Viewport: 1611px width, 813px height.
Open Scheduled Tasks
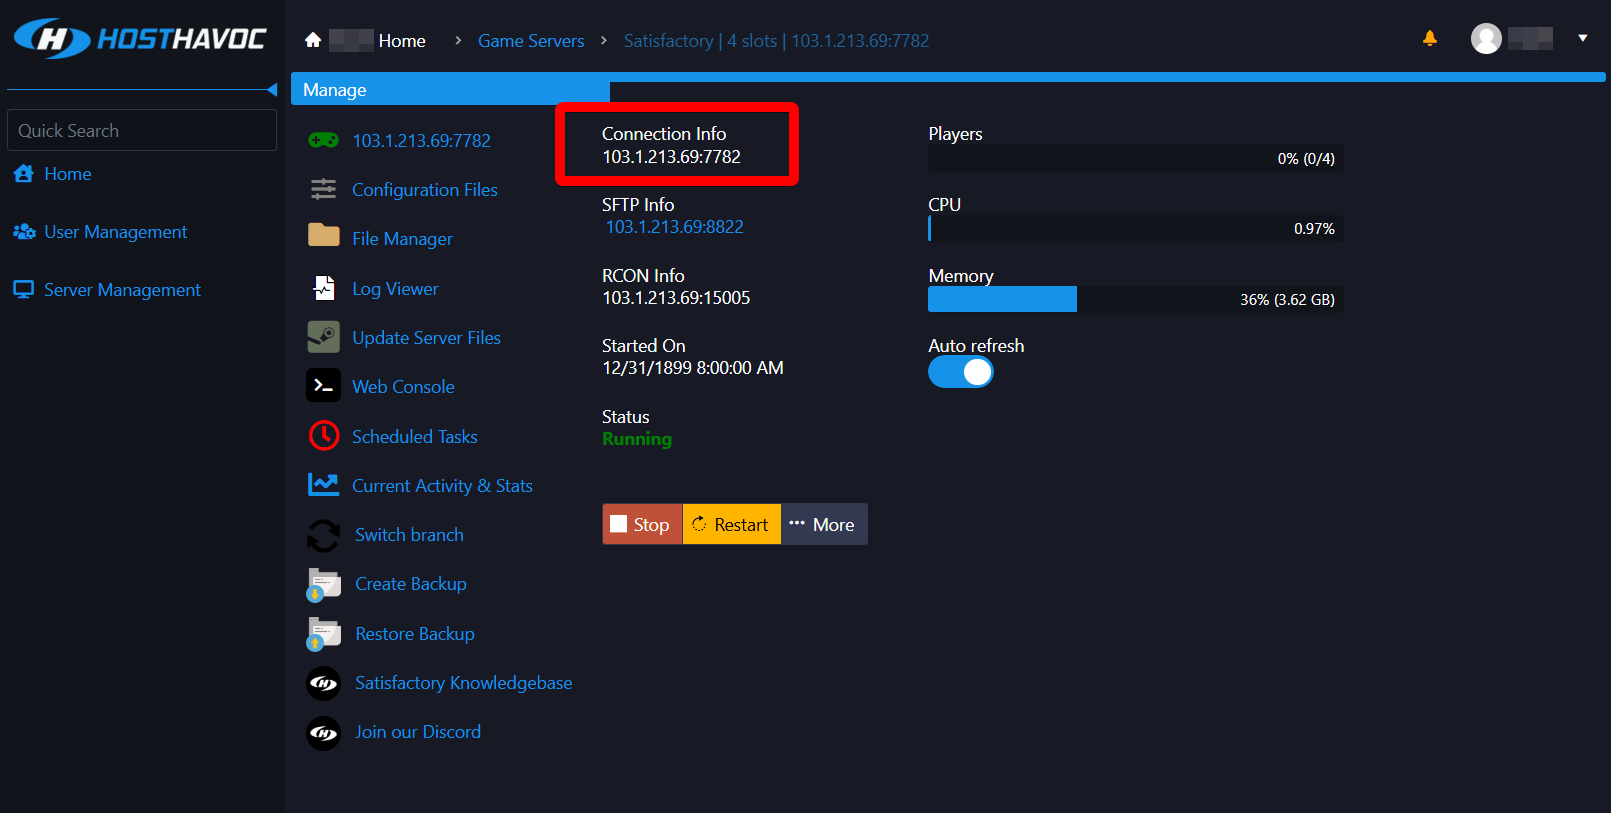[414, 437]
